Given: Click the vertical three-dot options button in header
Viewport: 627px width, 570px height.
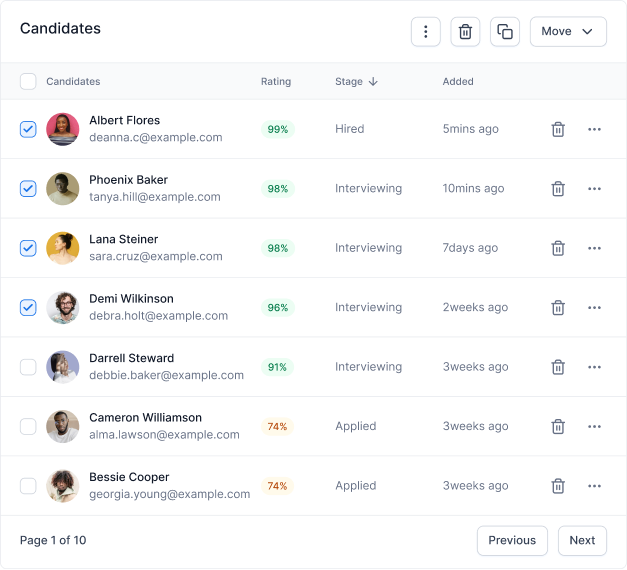Looking at the screenshot, I should click(425, 32).
